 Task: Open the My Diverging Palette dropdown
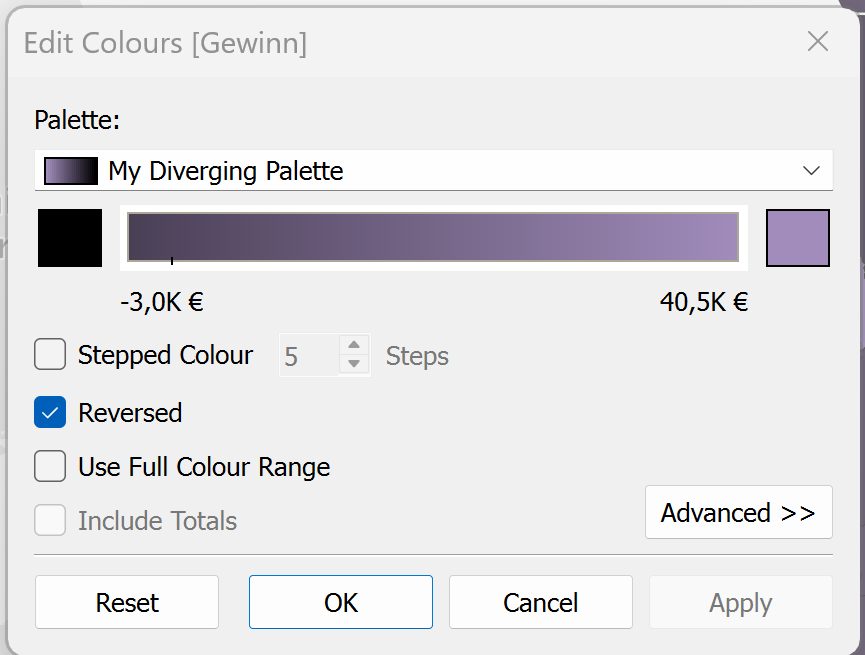(433, 171)
